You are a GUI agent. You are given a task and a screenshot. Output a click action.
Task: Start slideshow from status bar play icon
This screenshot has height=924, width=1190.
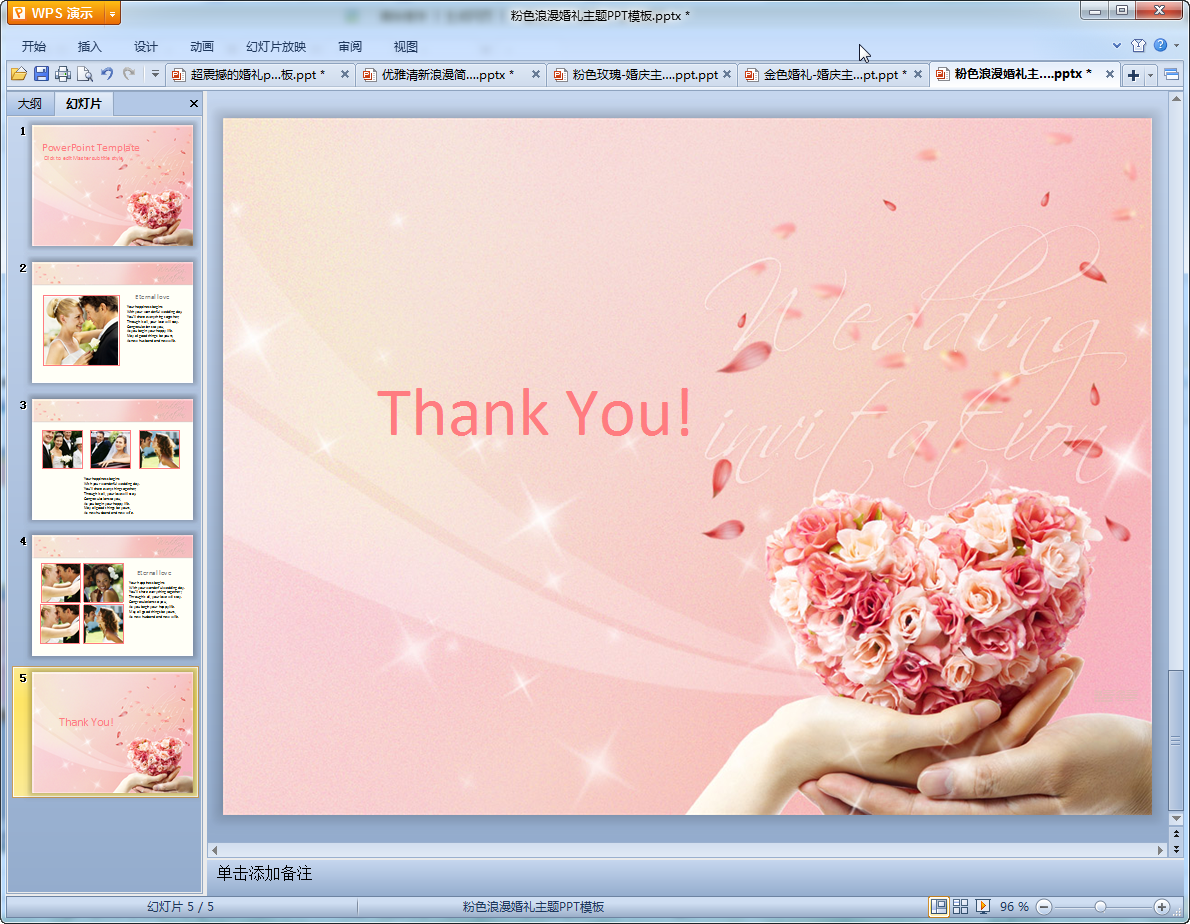(982, 907)
